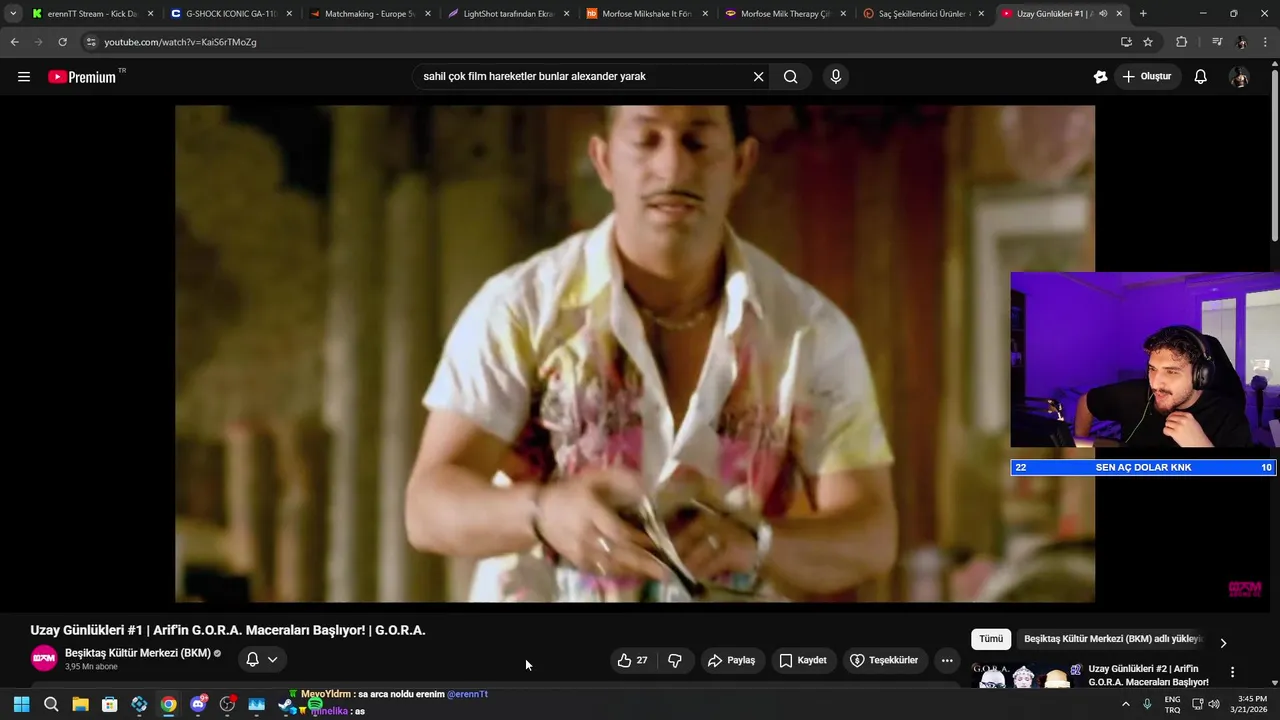Image resolution: width=1280 pixels, height=720 pixels.
Task: Save video with Kaydet button
Action: click(803, 660)
